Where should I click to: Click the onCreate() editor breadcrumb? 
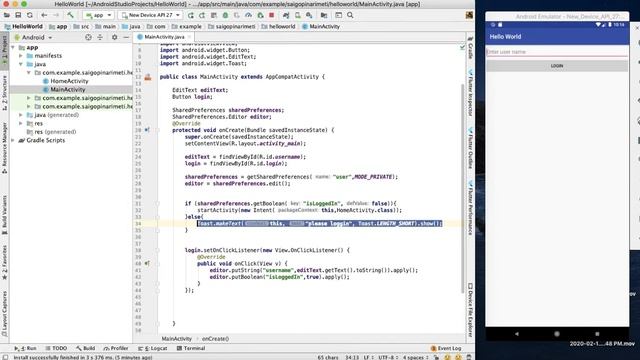pos(215,338)
